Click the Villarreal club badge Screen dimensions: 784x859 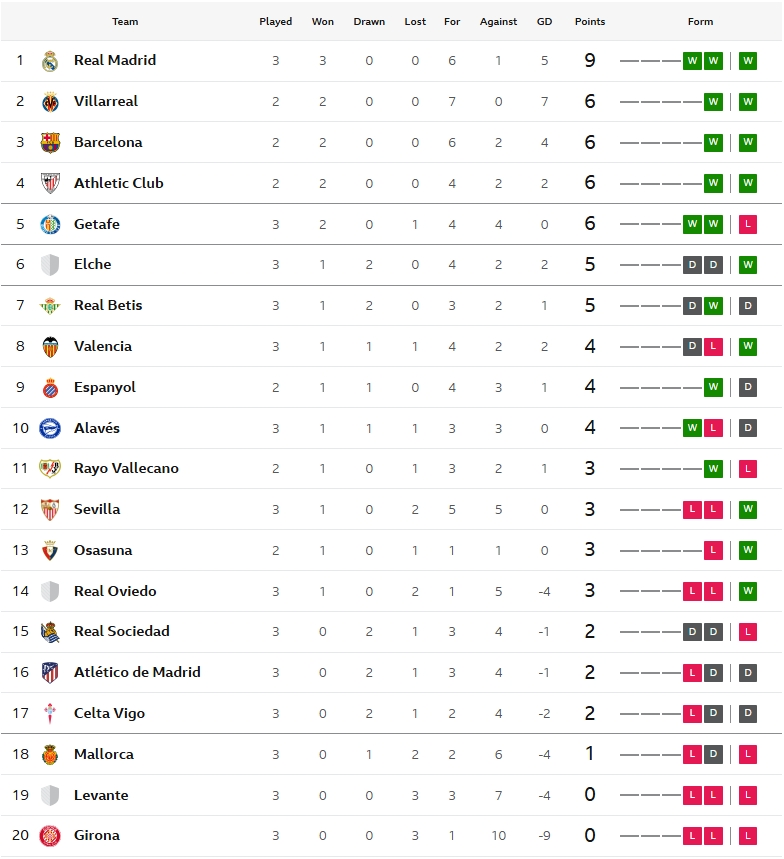point(50,102)
